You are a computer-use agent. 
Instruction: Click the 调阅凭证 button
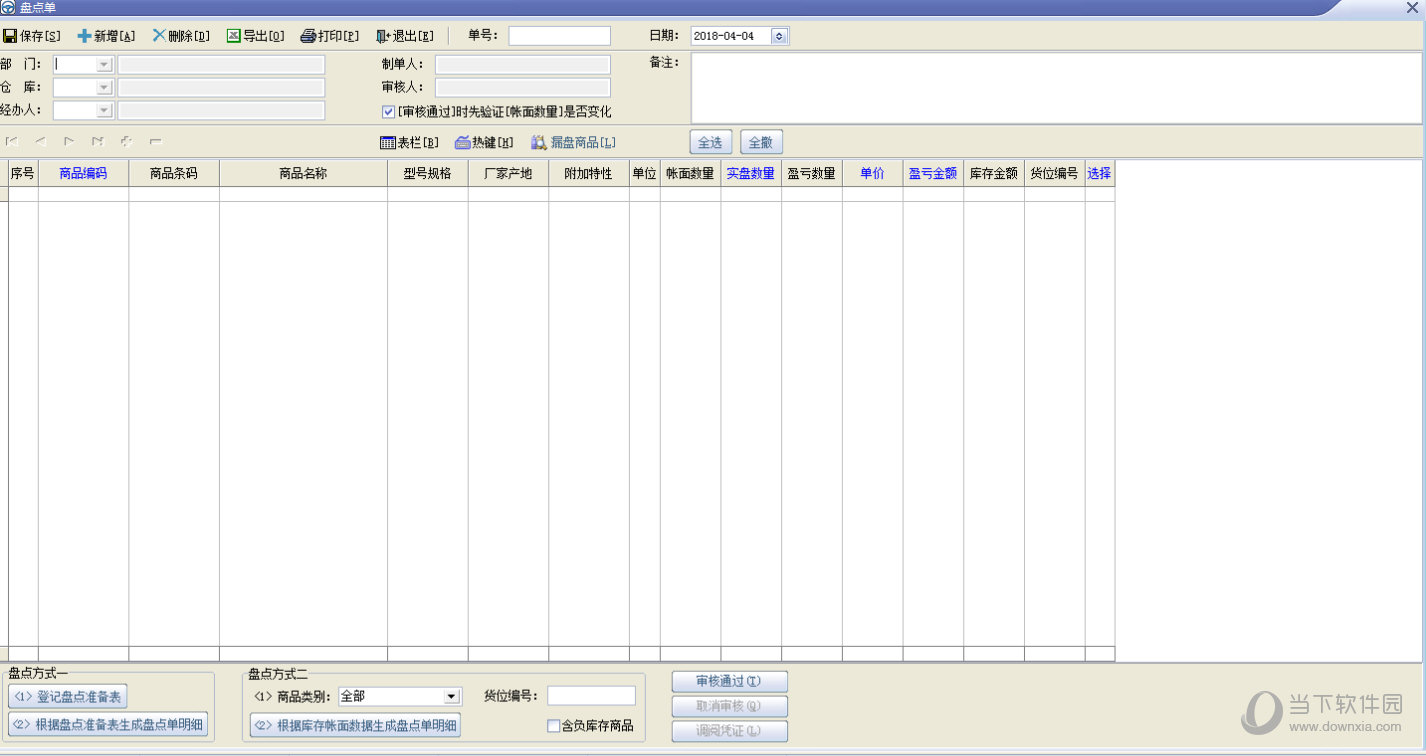pyautogui.click(x=730, y=731)
